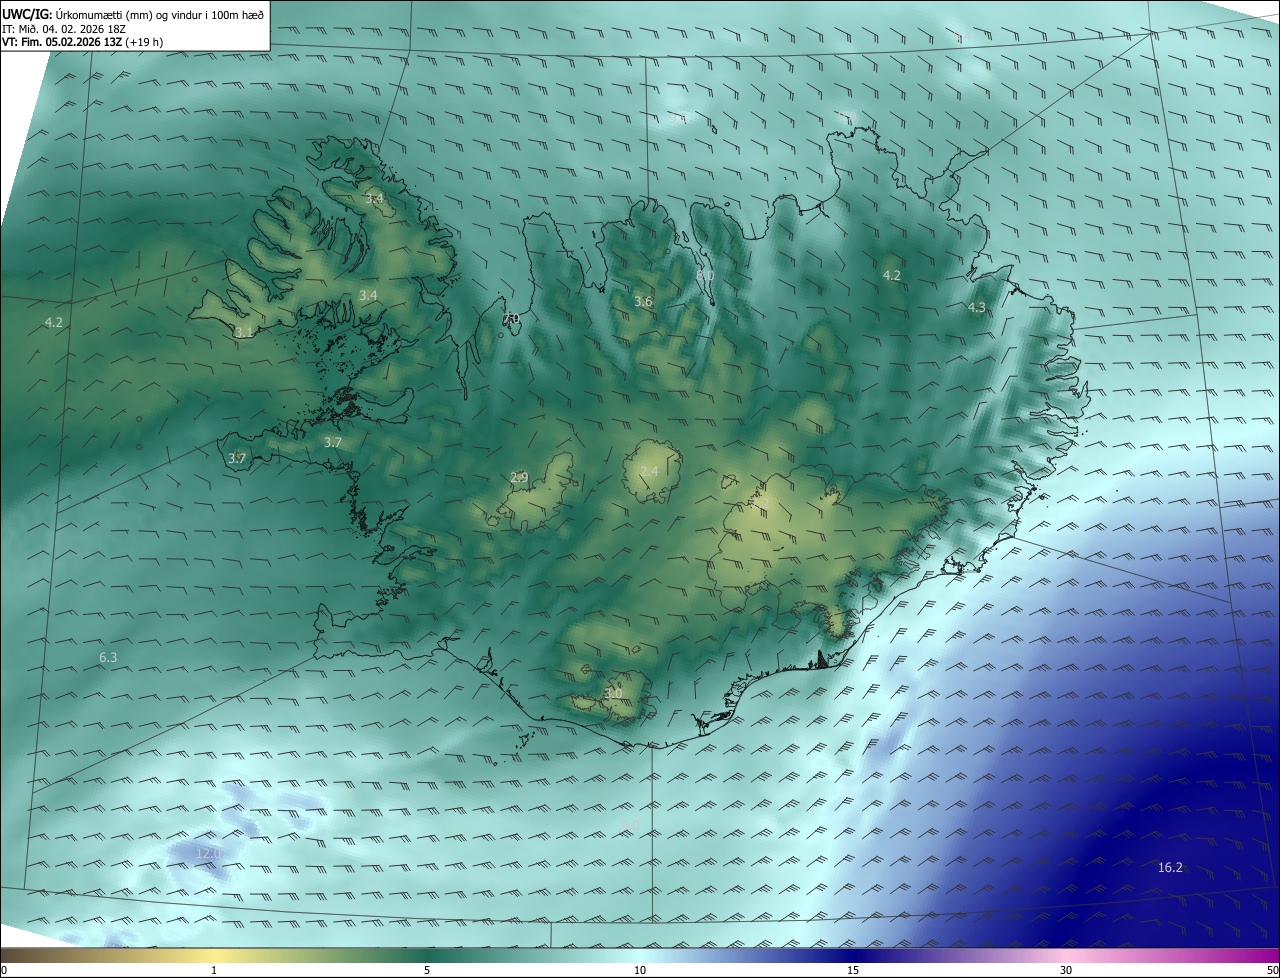This screenshot has width=1280, height=978.
Task: Select the 2.4 value label
Action: point(649,471)
